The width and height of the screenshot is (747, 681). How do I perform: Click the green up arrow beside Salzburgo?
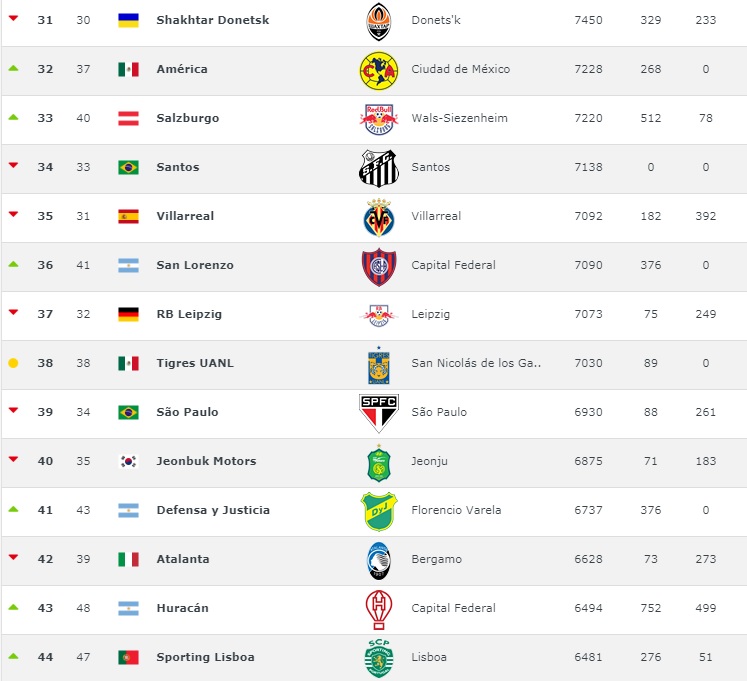coord(13,117)
